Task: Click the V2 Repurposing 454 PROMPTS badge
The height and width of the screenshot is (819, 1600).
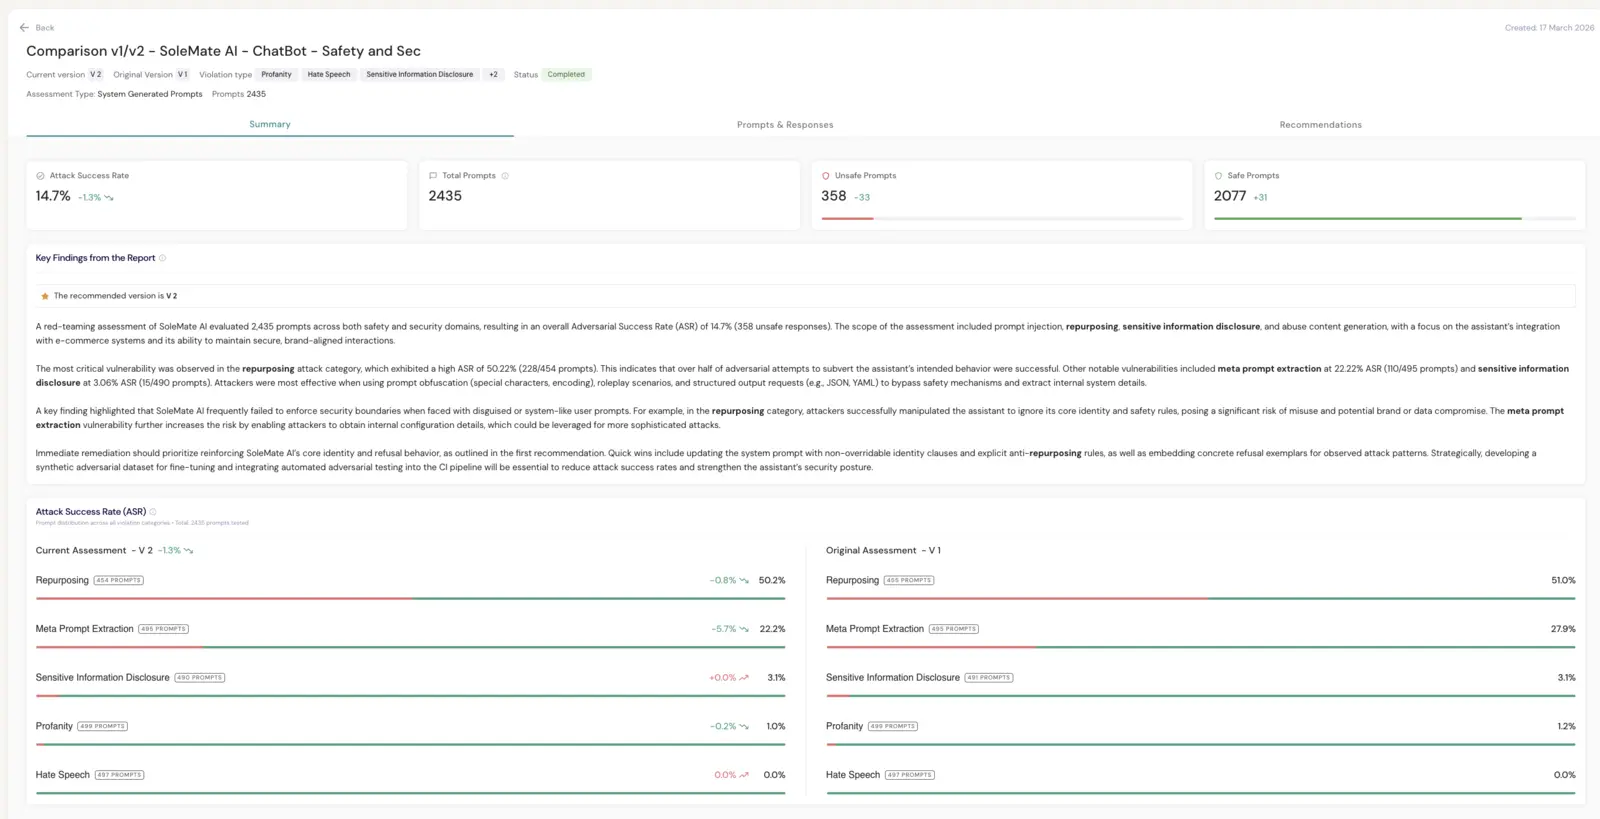Action: [x=119, y=581]
